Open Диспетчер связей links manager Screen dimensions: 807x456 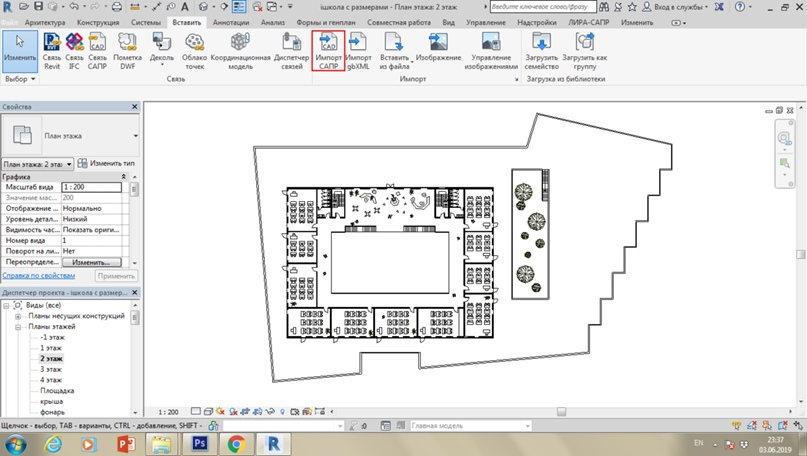pos(291,51)
